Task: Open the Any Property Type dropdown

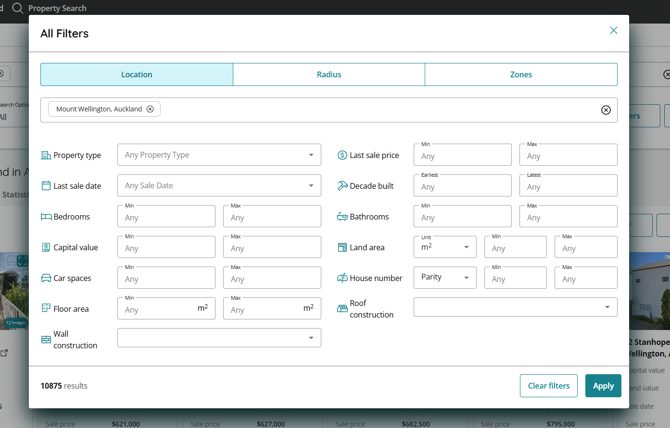Action: (219, 155)
